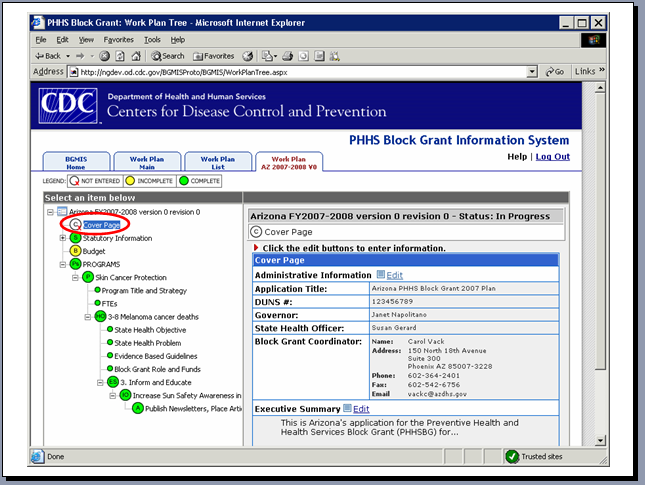Click the Home toolbar icon
Screen dimensions: 645x485
[136, 56]
